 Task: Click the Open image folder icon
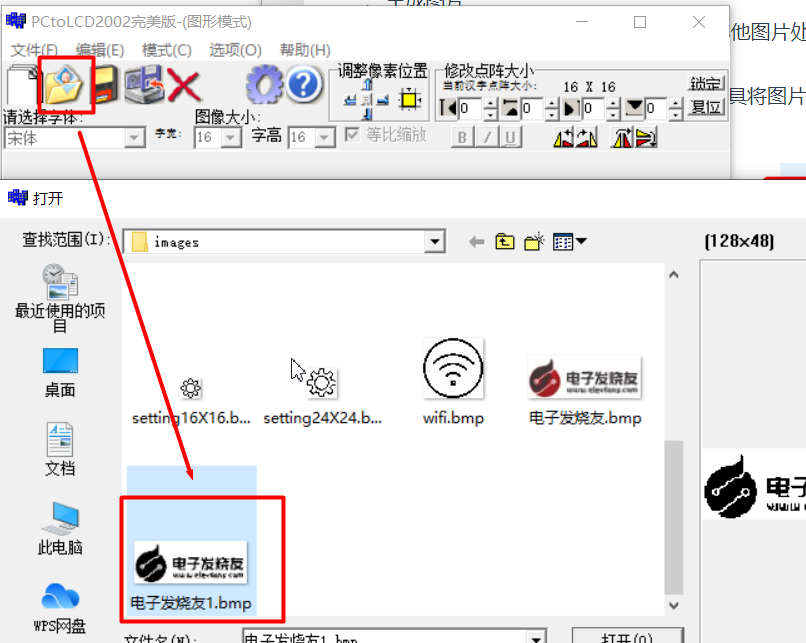click(64, 84)
